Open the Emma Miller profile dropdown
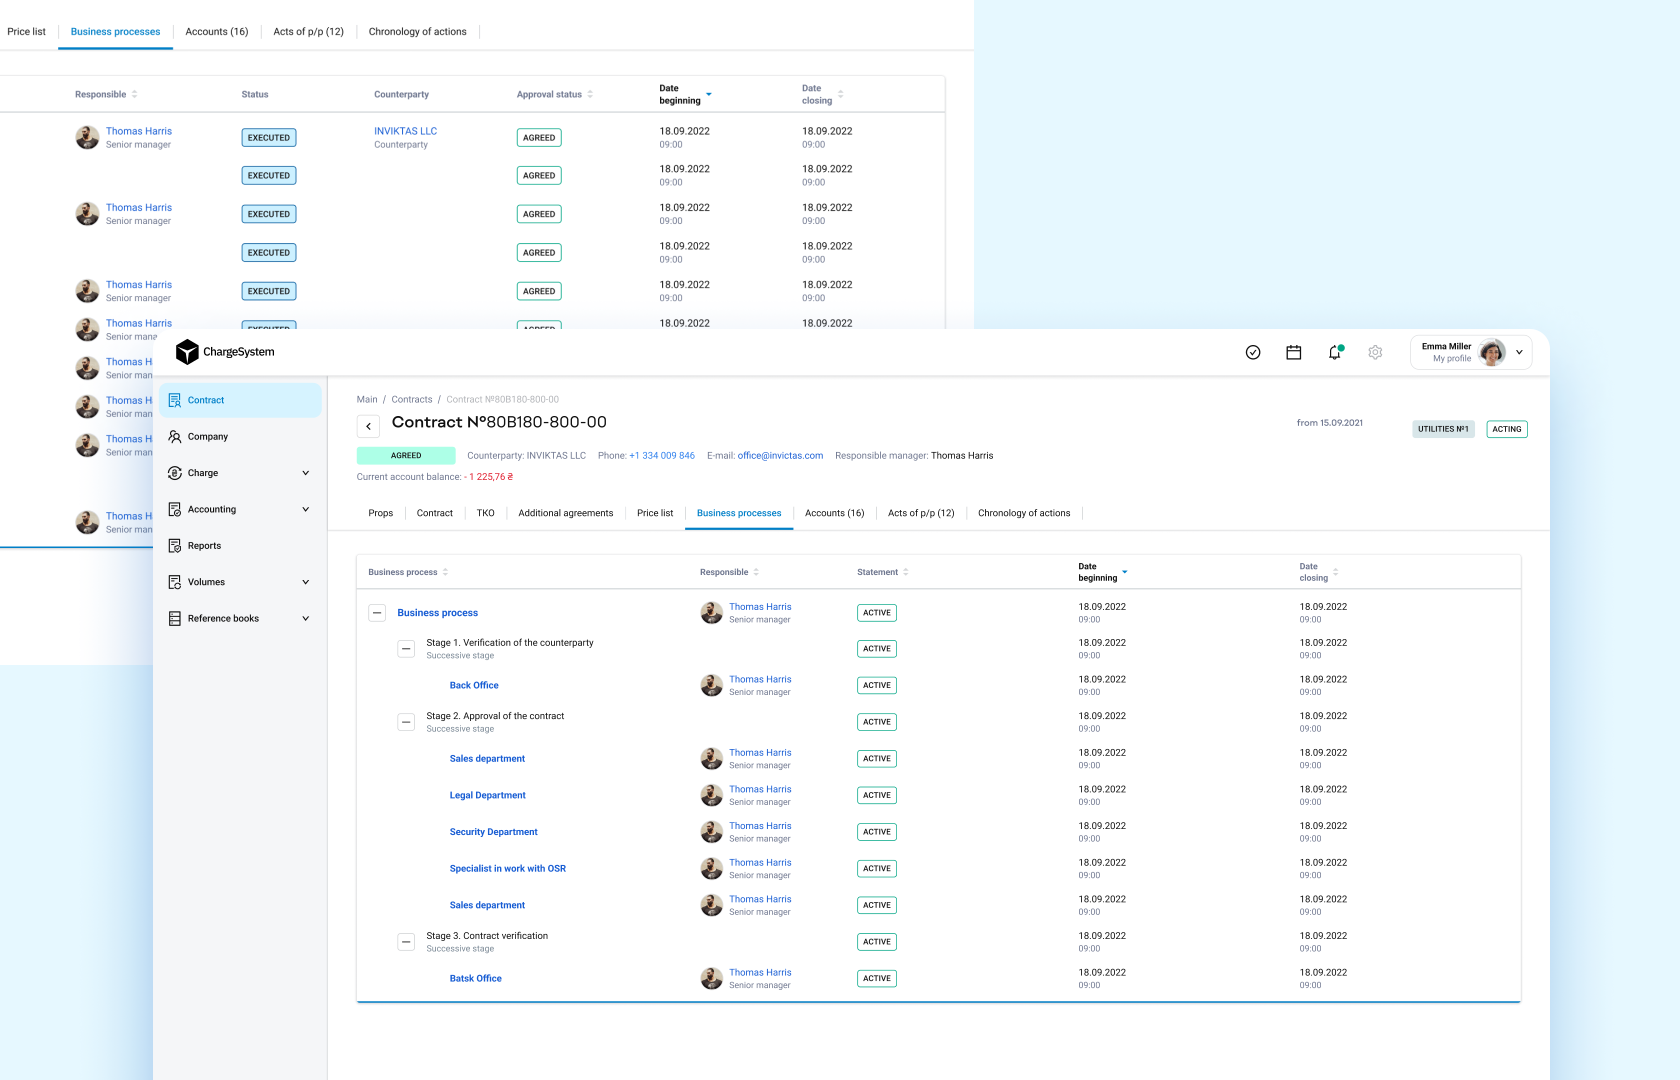The height and width of the screenshot is (1080, 1680). [x=1519, y=352]
